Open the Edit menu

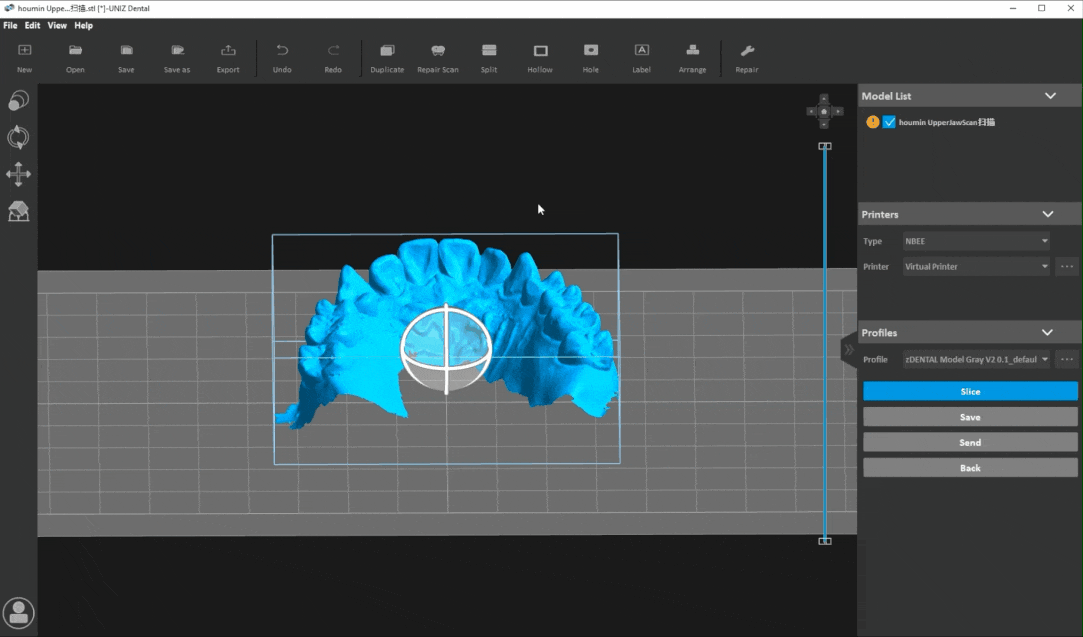click(x=33, y=25)
